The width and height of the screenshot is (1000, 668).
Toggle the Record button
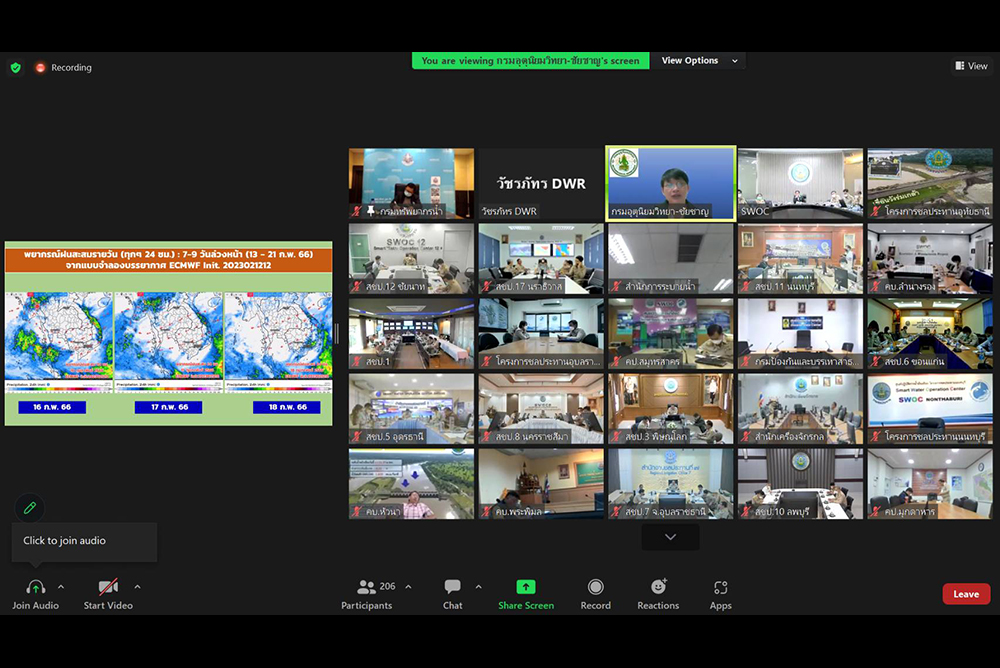pos(596,594)
